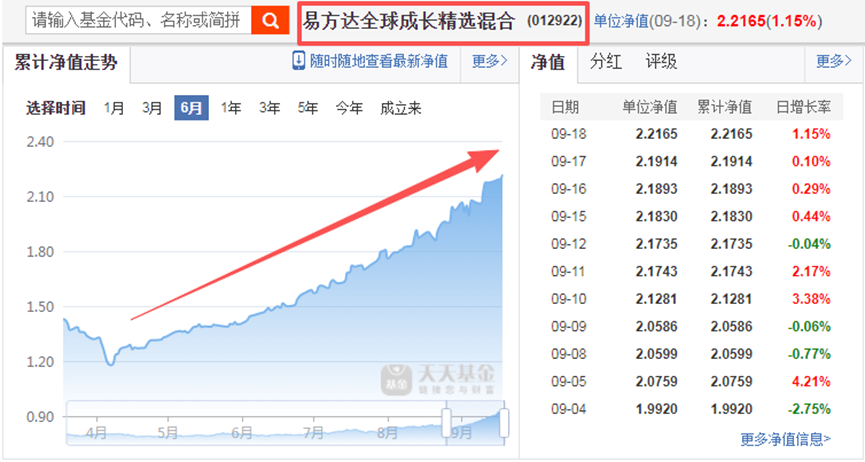Select the 3年 time range
Image resolution: width=865 pixels, height=462 pixels.
click(x=269, y=108)
